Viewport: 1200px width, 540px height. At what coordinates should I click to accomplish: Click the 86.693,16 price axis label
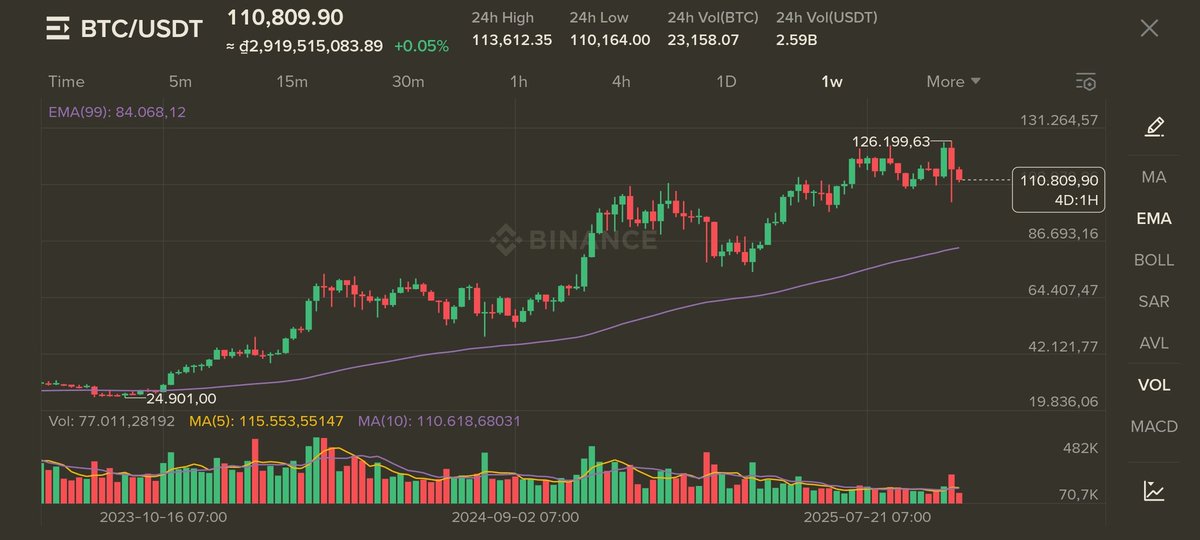(x=1063, y=233)
